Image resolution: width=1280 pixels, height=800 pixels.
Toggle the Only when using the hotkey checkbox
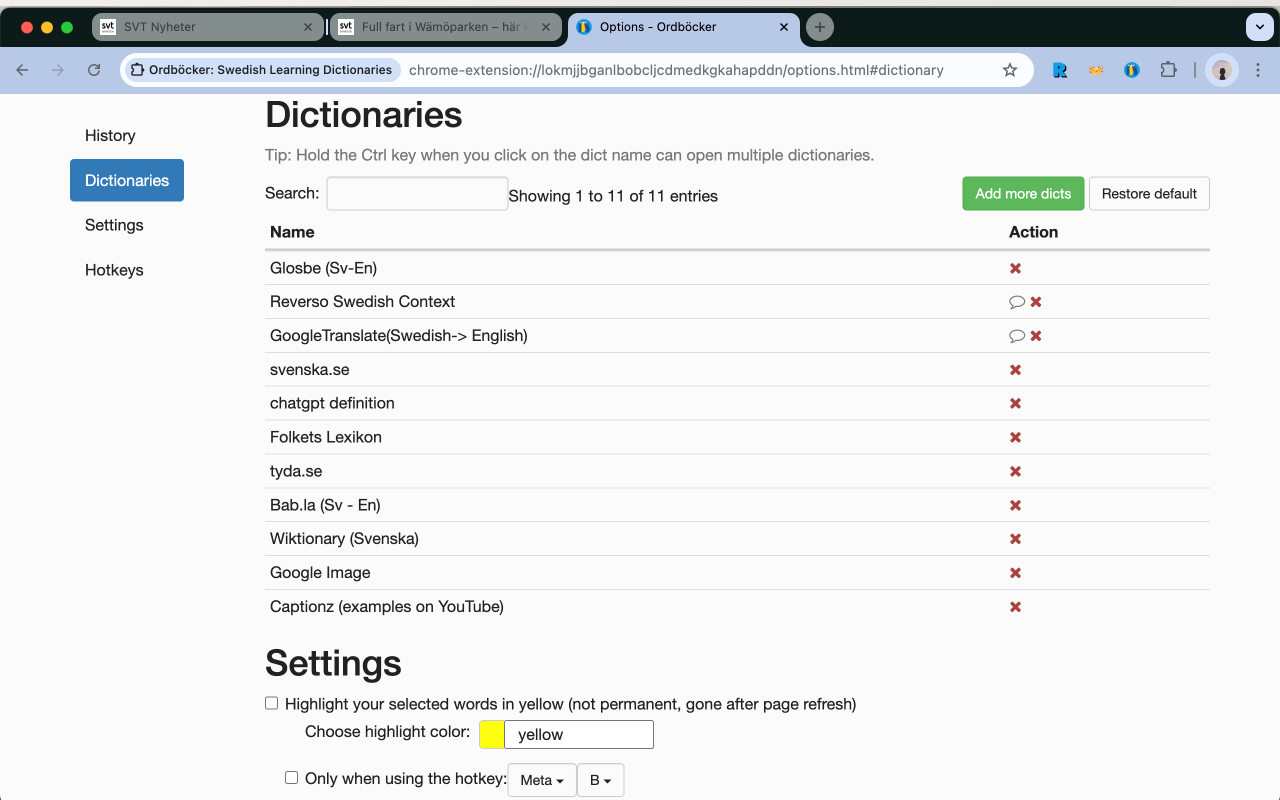click(x=291, y=777)
